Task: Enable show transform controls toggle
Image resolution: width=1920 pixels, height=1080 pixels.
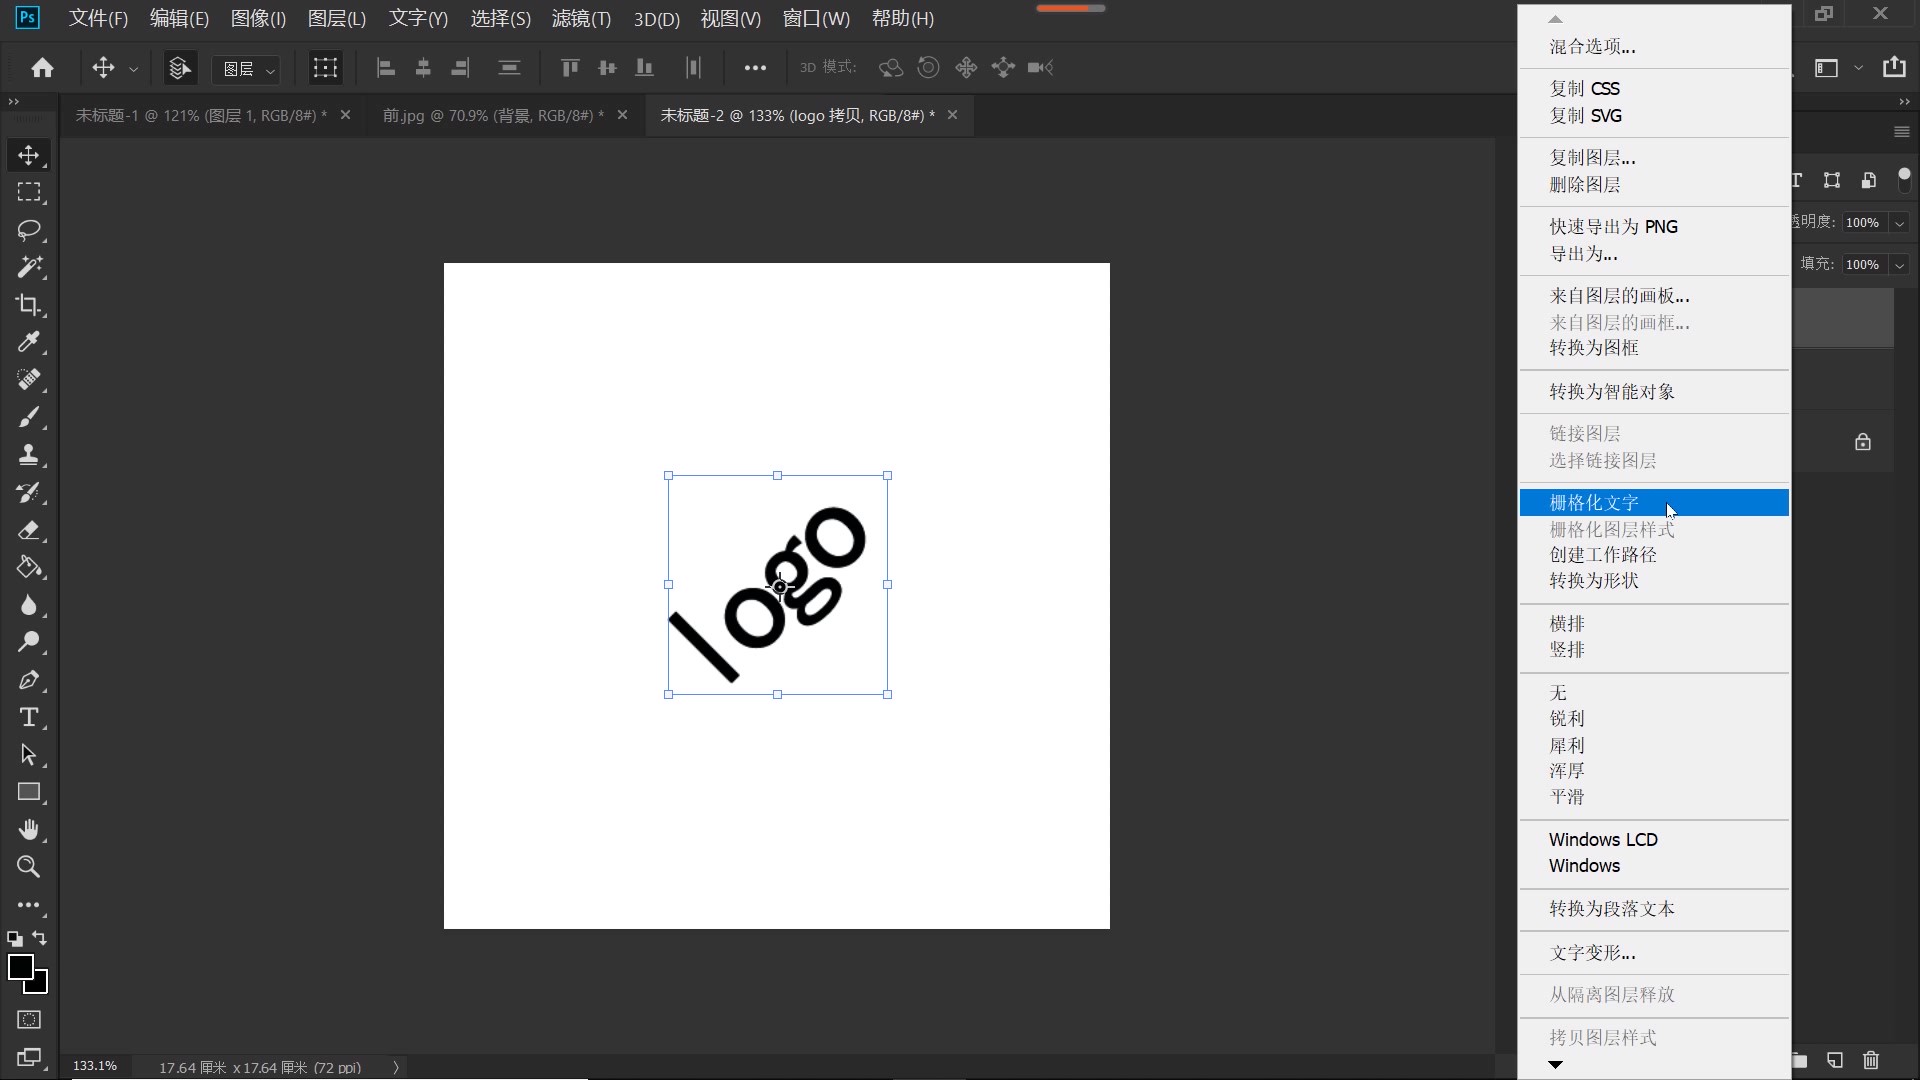Action: pyautogui.click(x=325, y=68)
